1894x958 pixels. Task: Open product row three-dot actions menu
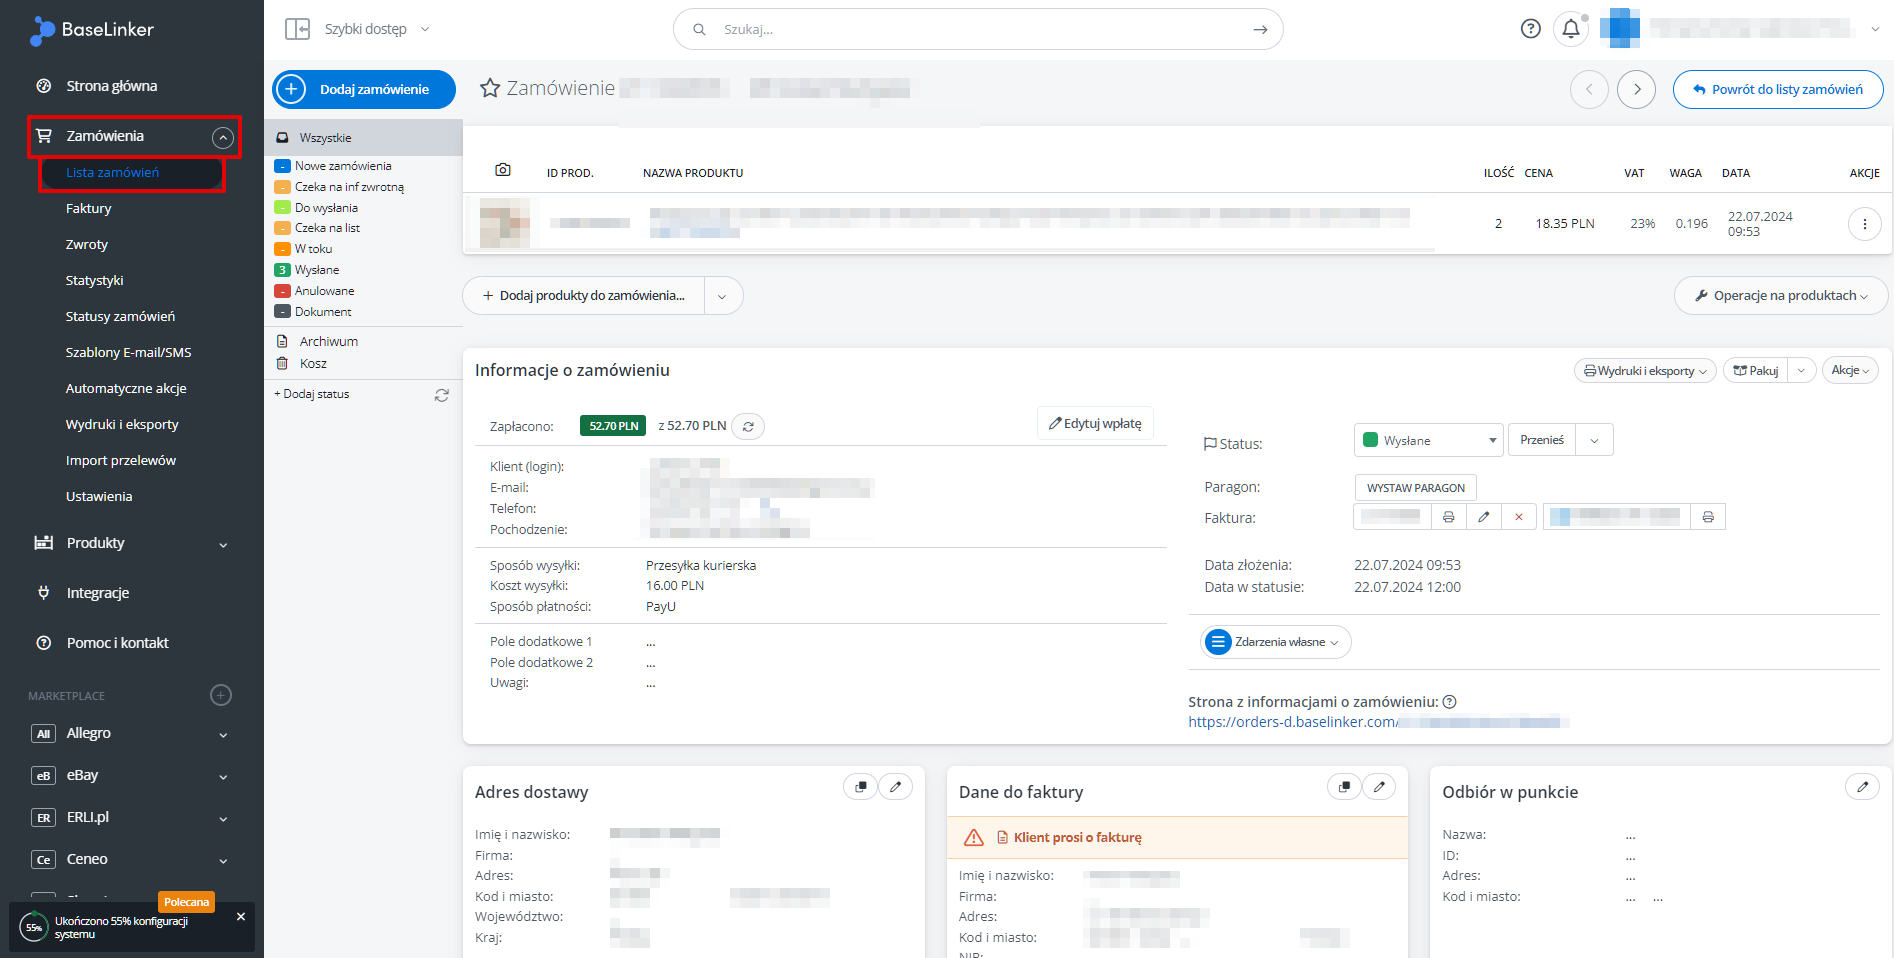(1863, 224)
